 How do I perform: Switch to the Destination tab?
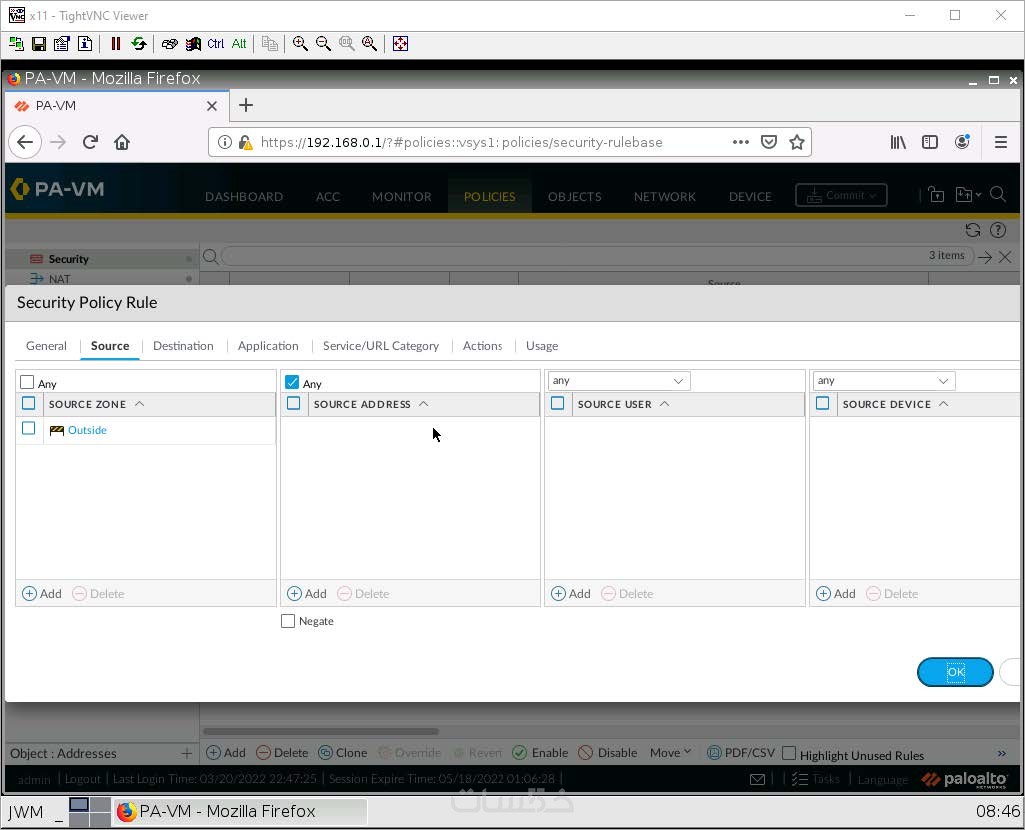pos(183,346)
